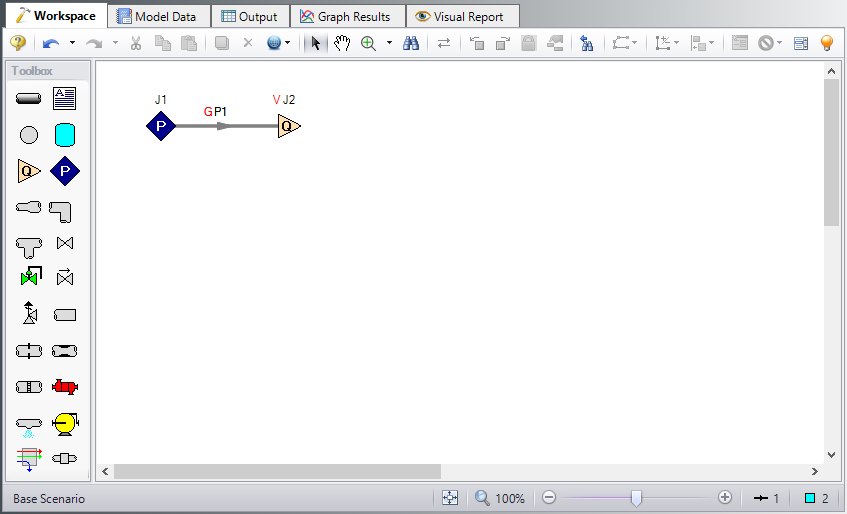Click the zoom slider handle

point(636,498)
